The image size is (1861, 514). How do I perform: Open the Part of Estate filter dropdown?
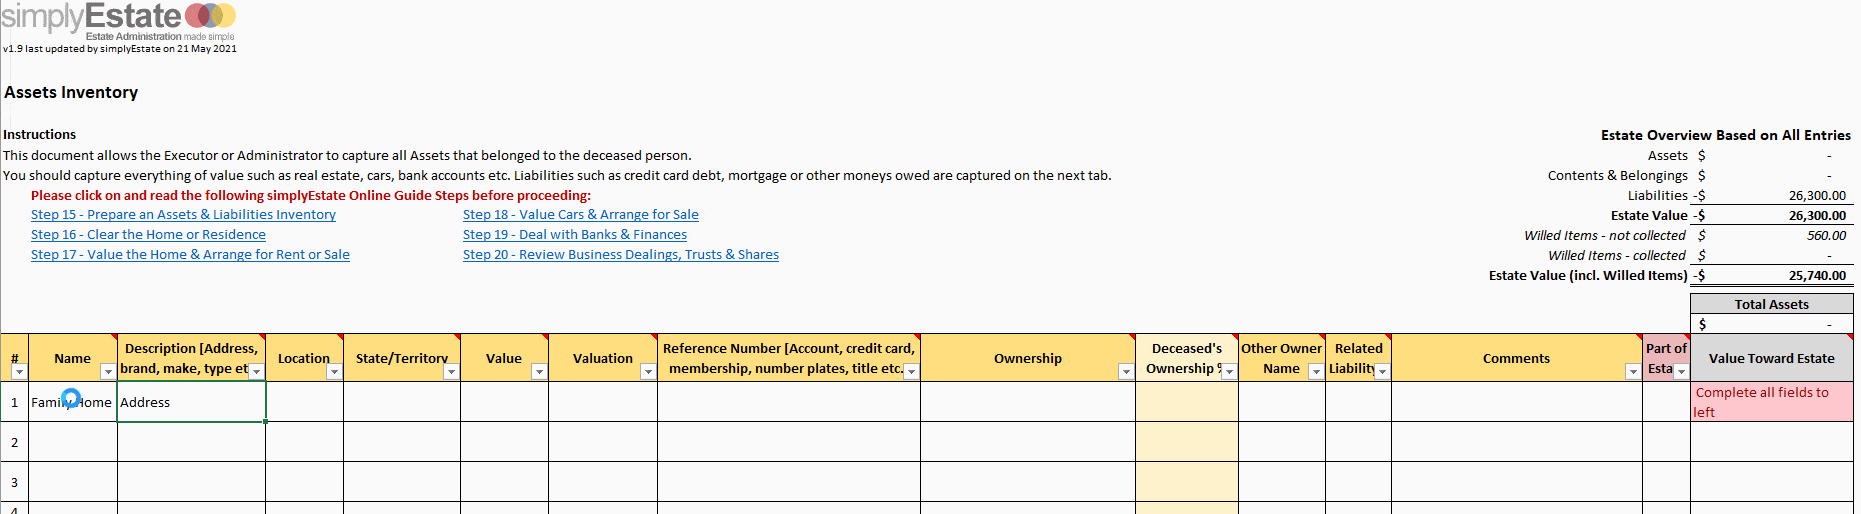pyautogui.click(x=1682, y=372)
